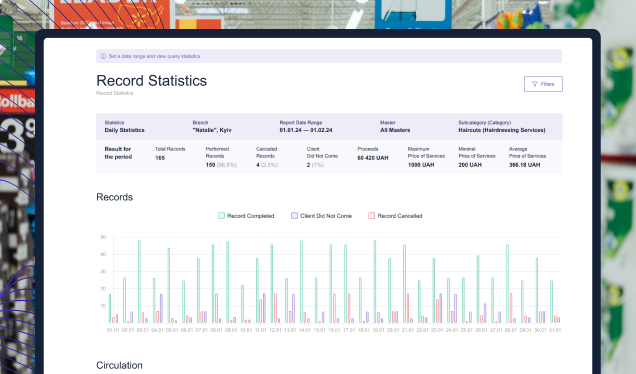The image size is (636, 374).
Task: Click the Records section heading
Action: (x=114, y=197)
